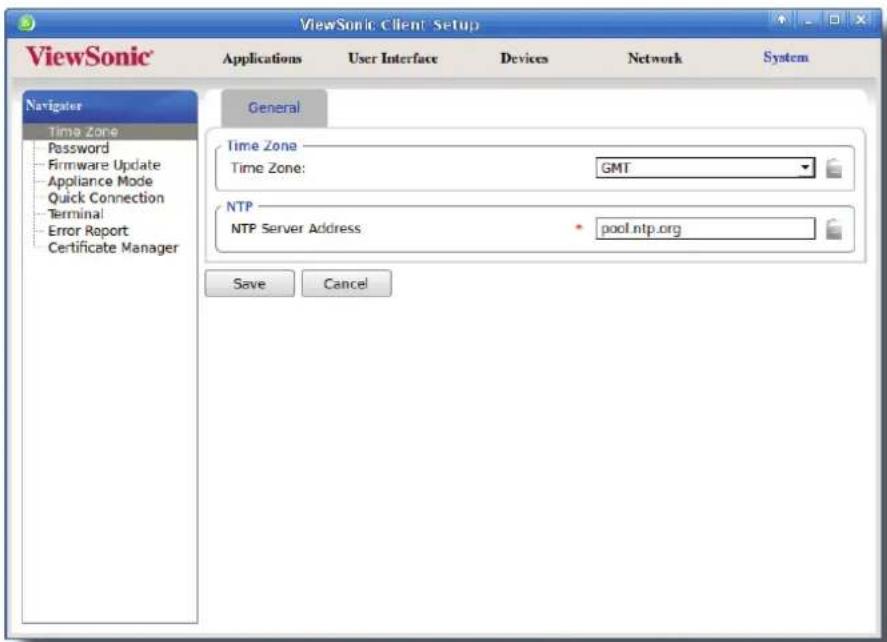Image resolution: width=887 pixels, height=642 pixels.
Task: Click the green icon in the title bar
Action: [x=26, y=23]
